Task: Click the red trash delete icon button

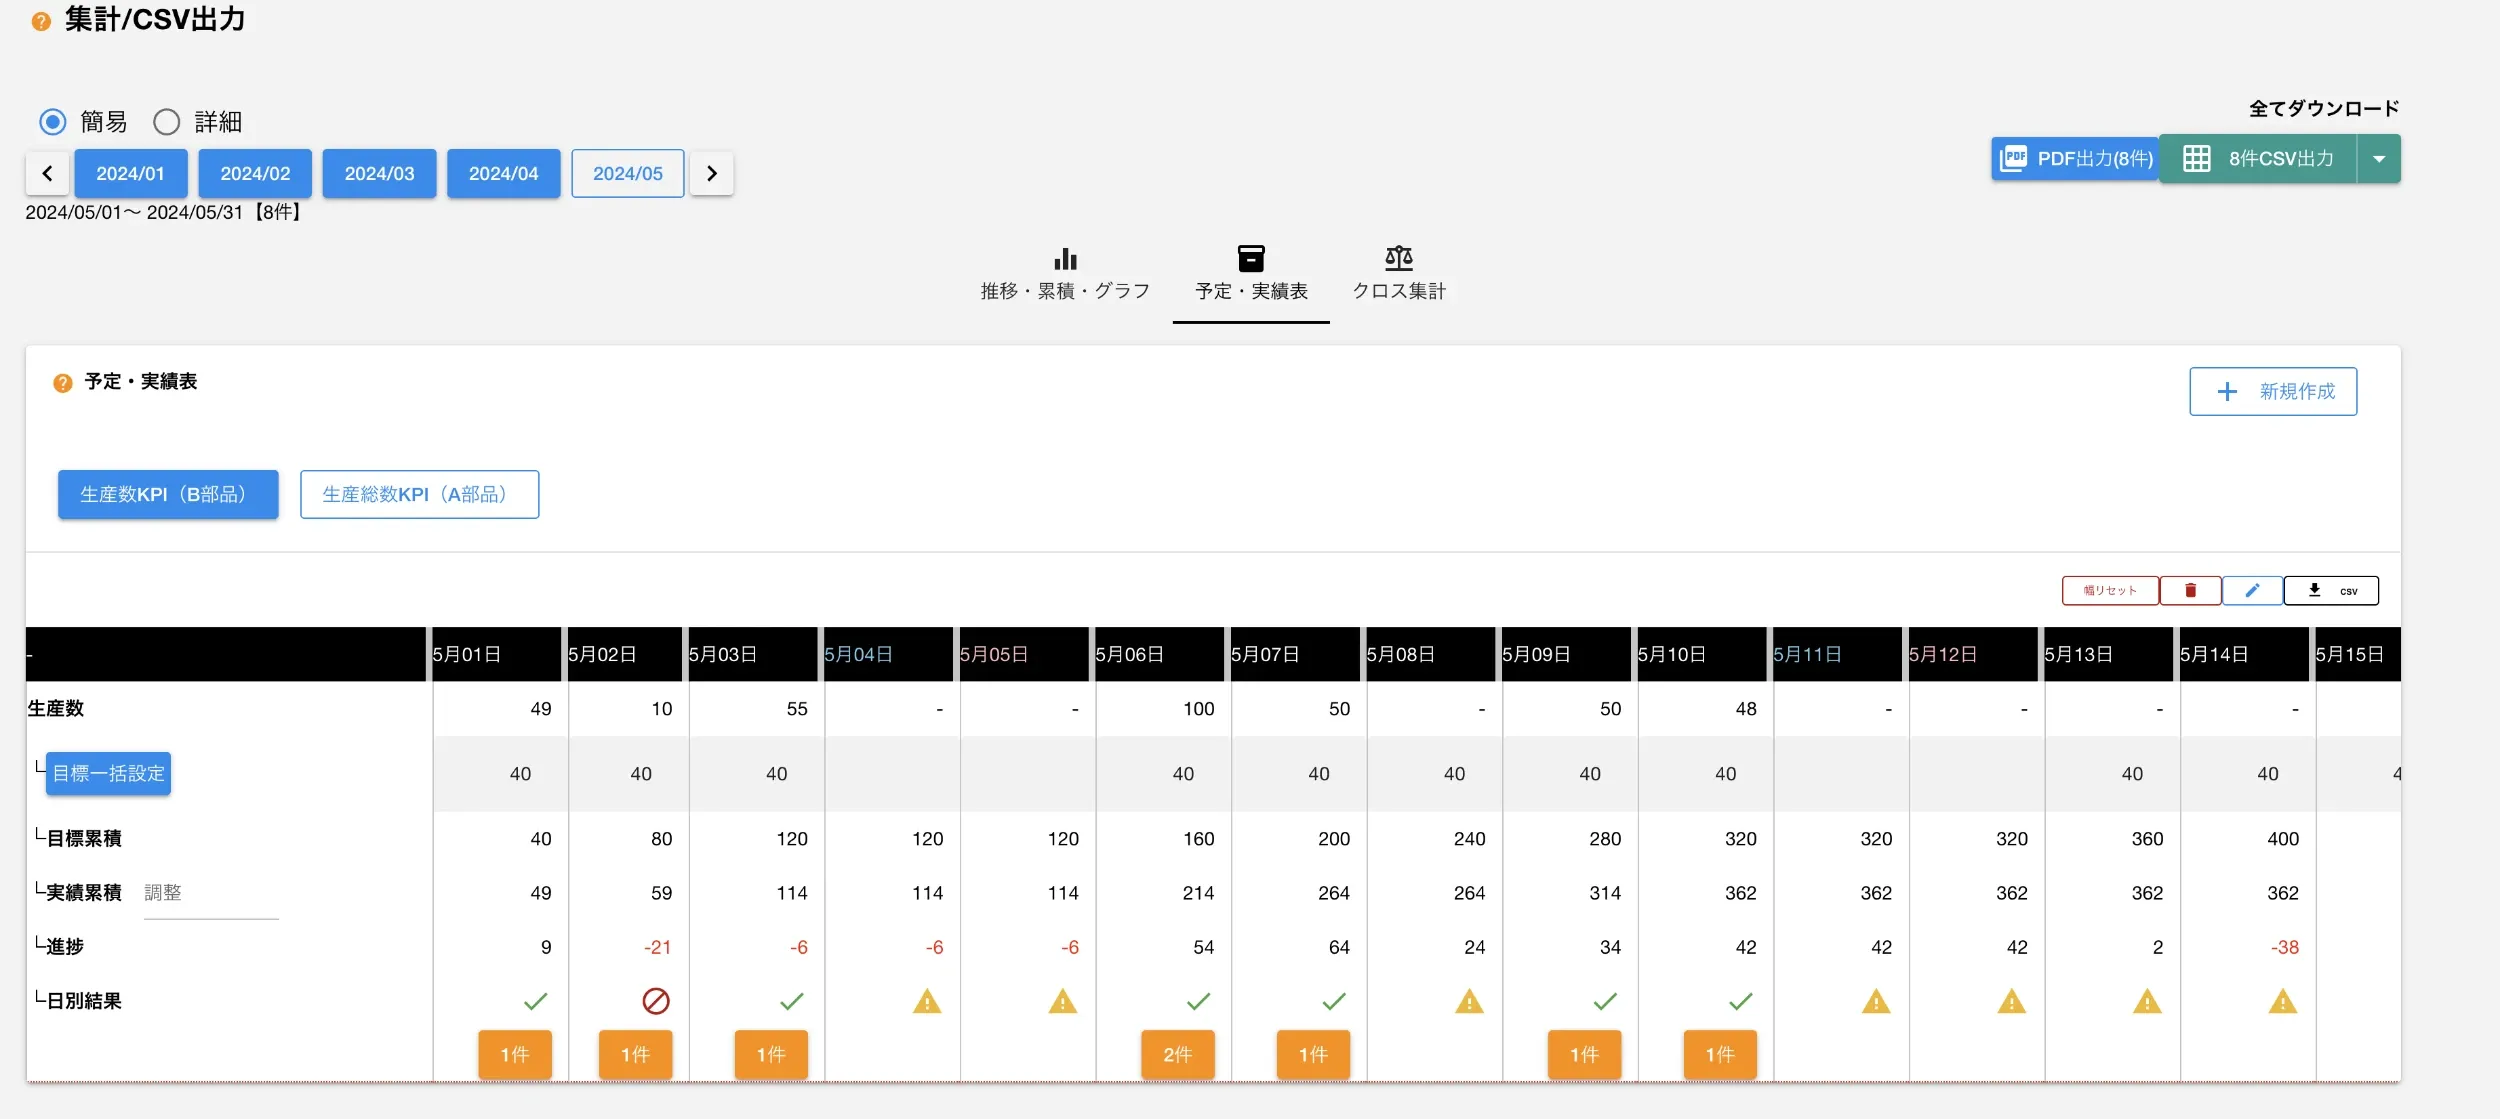Action: 2190,591
